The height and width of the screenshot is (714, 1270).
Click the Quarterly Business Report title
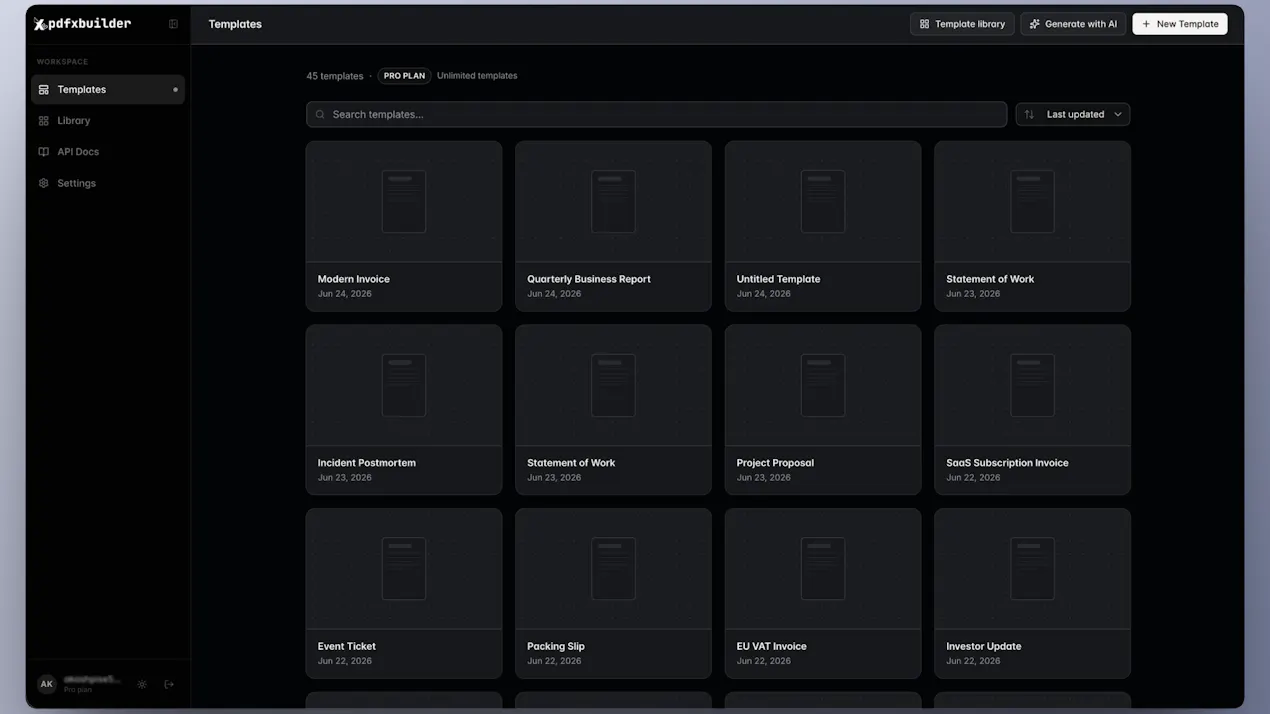[589, 279]
